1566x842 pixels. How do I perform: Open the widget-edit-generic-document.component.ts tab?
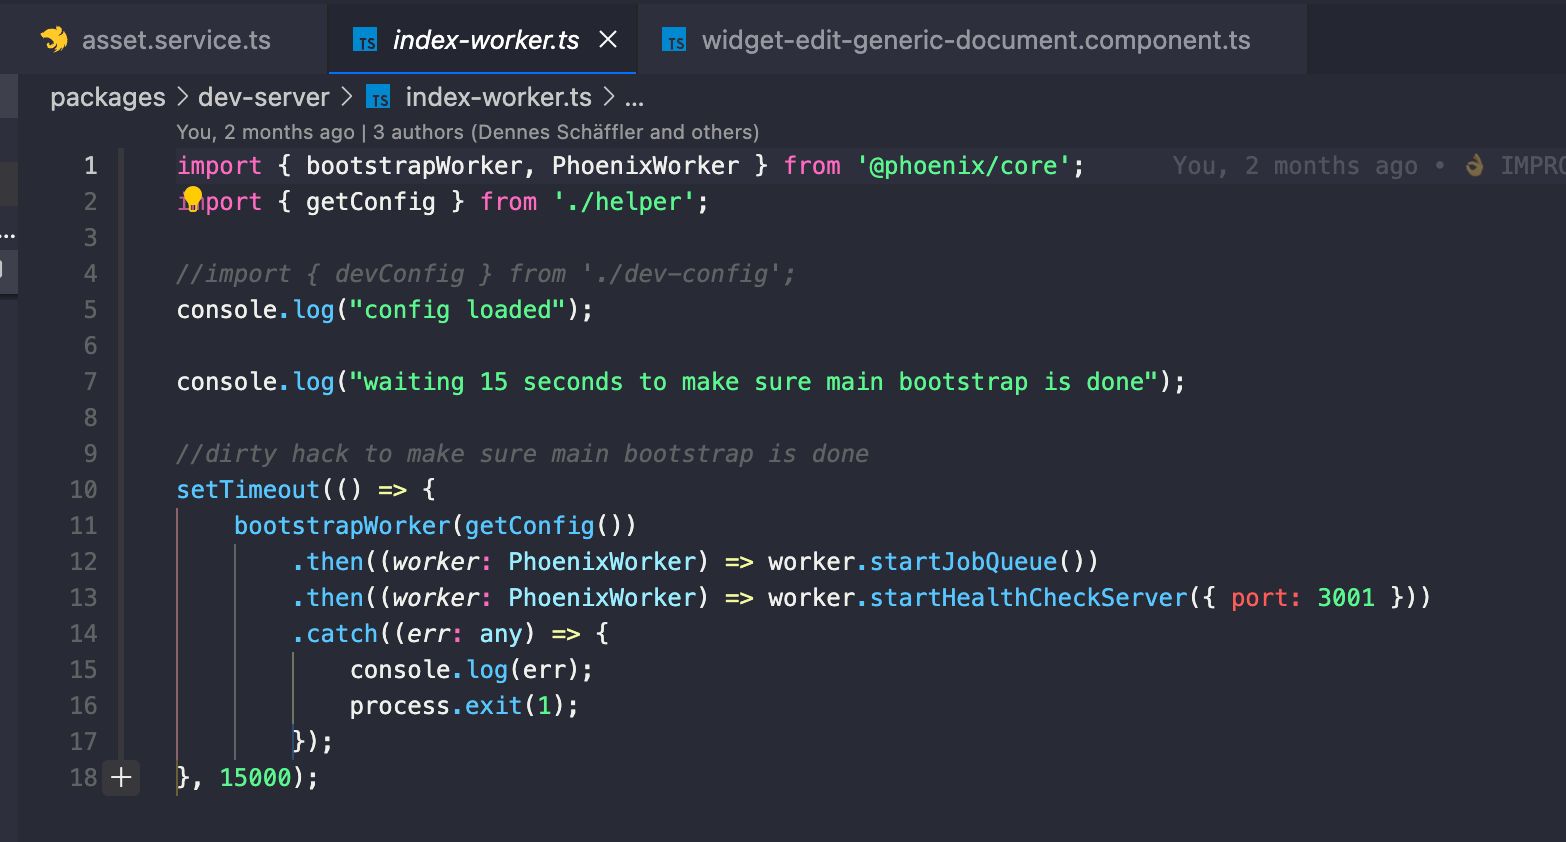(x=975, y=40)
